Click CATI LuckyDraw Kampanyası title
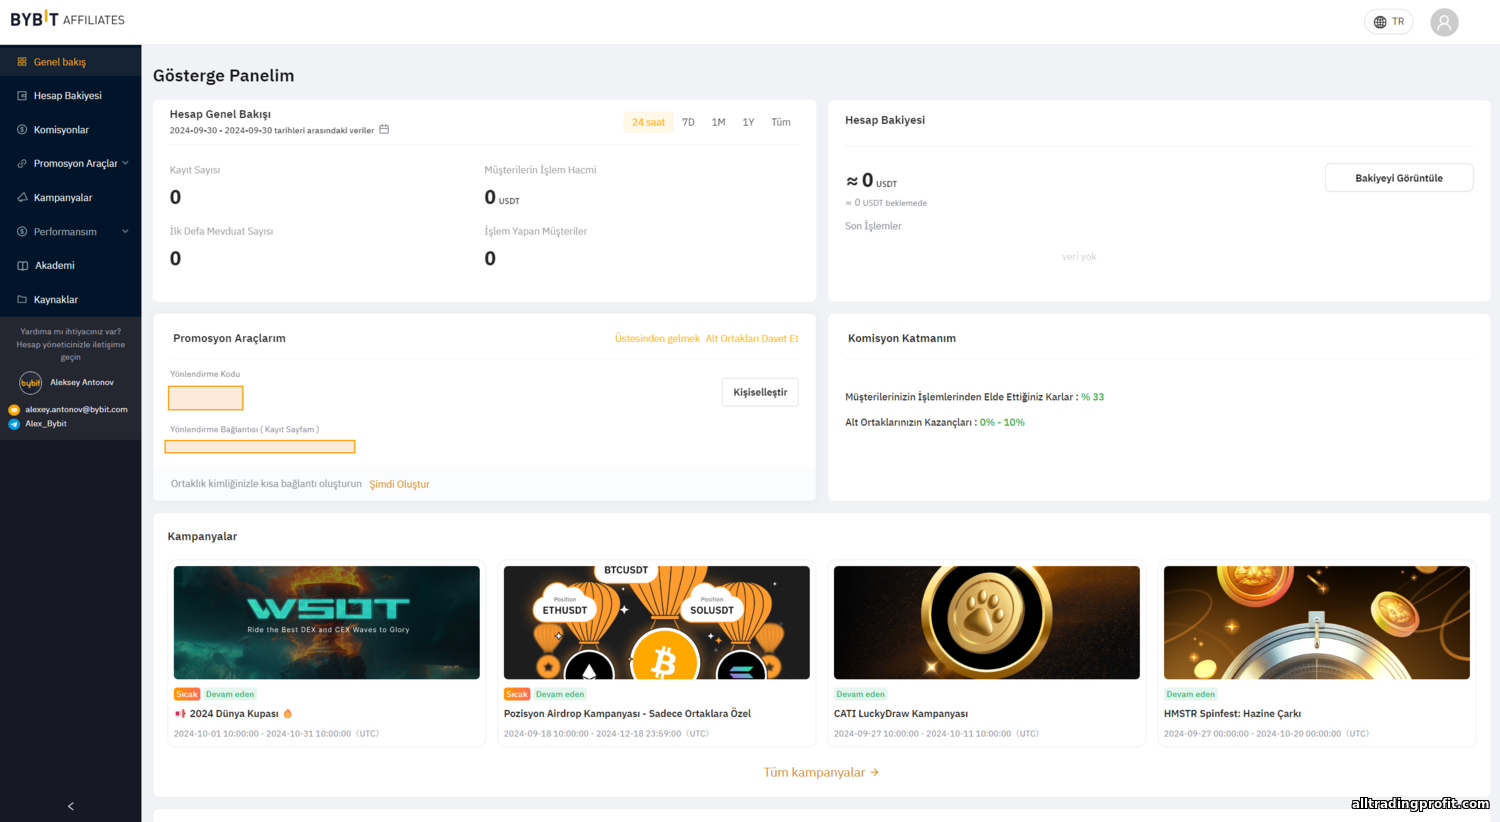 tap(901, 714)
